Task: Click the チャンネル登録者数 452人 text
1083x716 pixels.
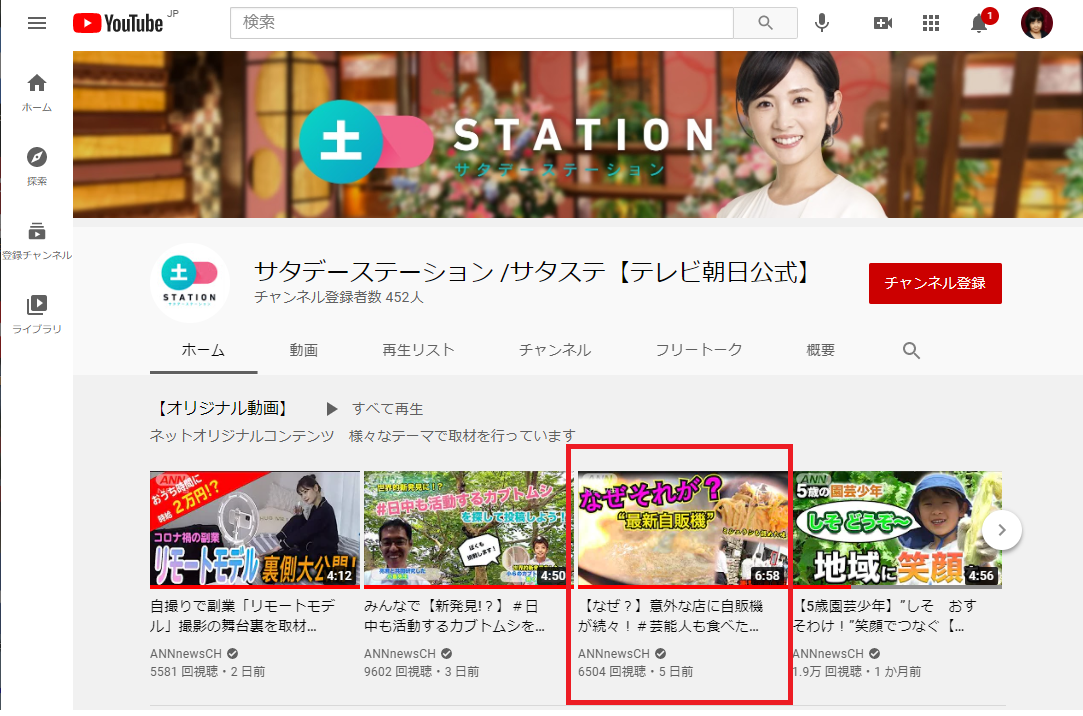Action: [x=338, y=297]
